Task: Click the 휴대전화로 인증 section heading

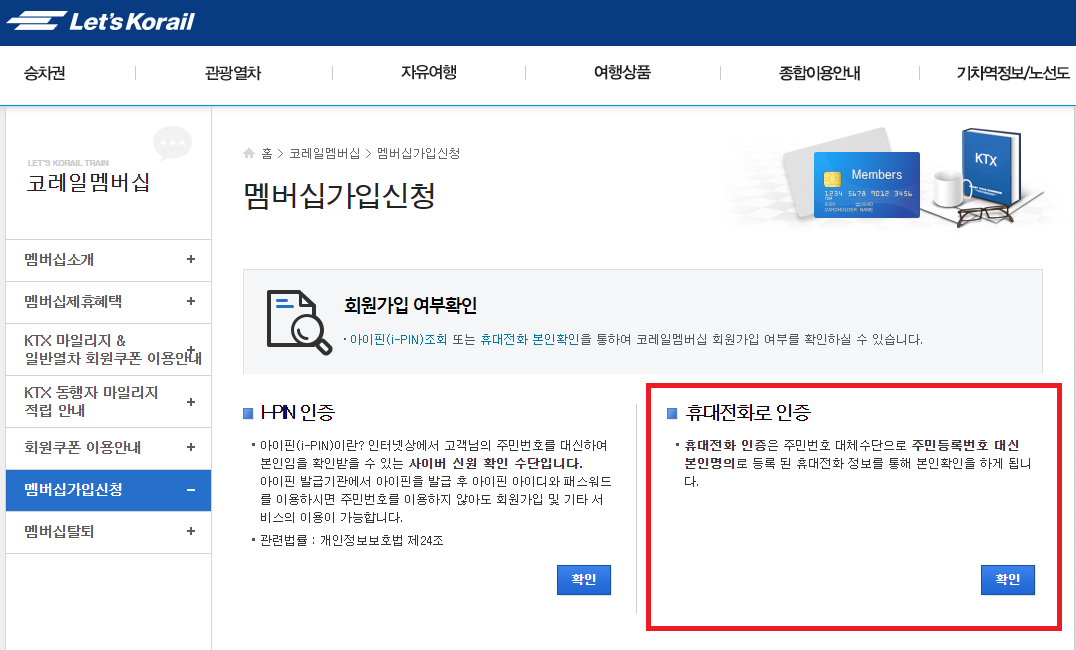Action: (x=748, y=412)
